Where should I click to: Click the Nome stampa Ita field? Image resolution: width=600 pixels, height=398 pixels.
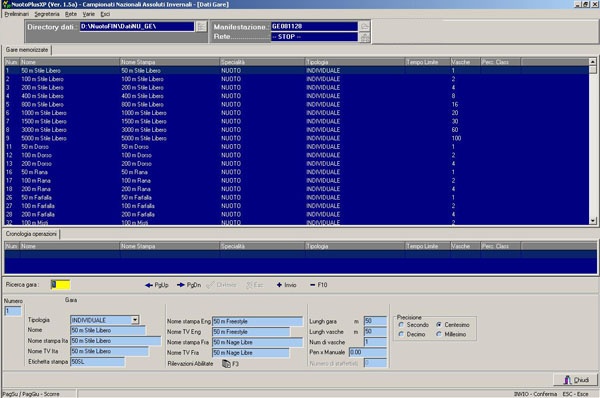(x=116, y=341)
